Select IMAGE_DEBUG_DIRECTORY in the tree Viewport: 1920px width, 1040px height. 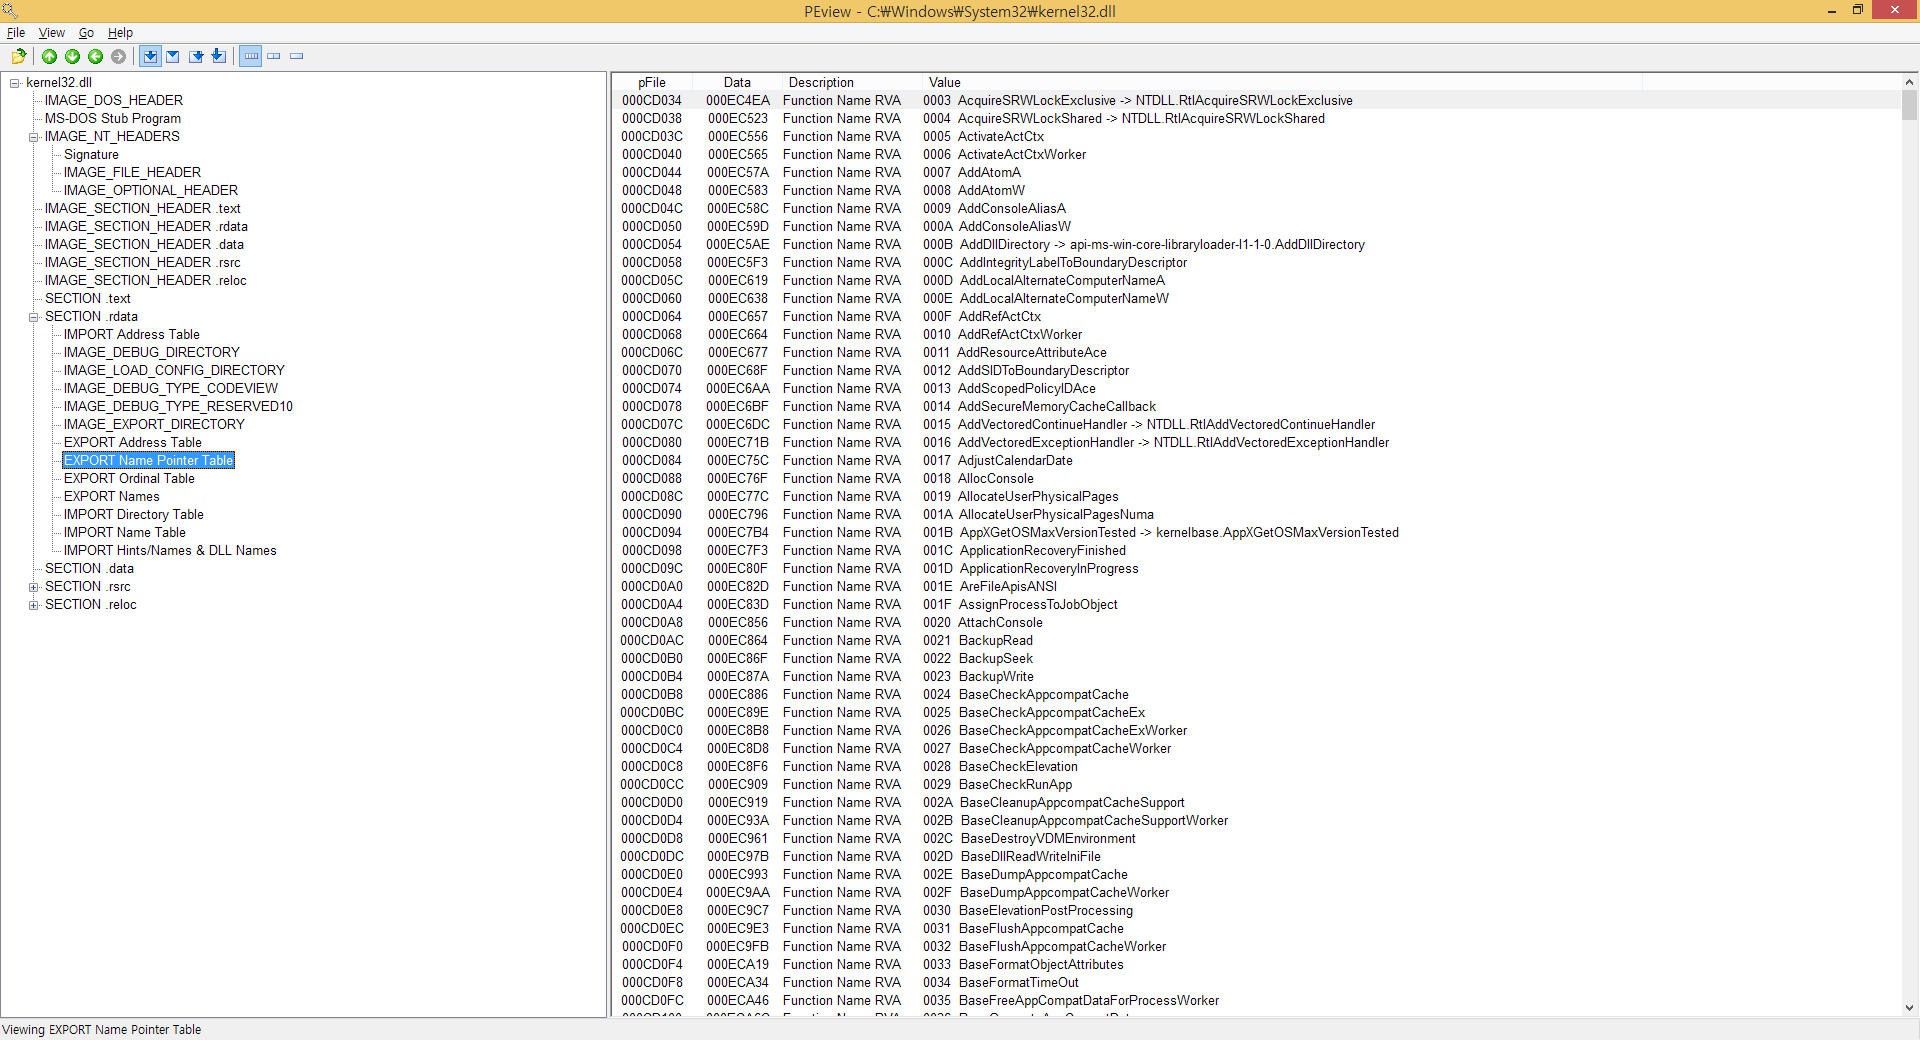[152, 353]
